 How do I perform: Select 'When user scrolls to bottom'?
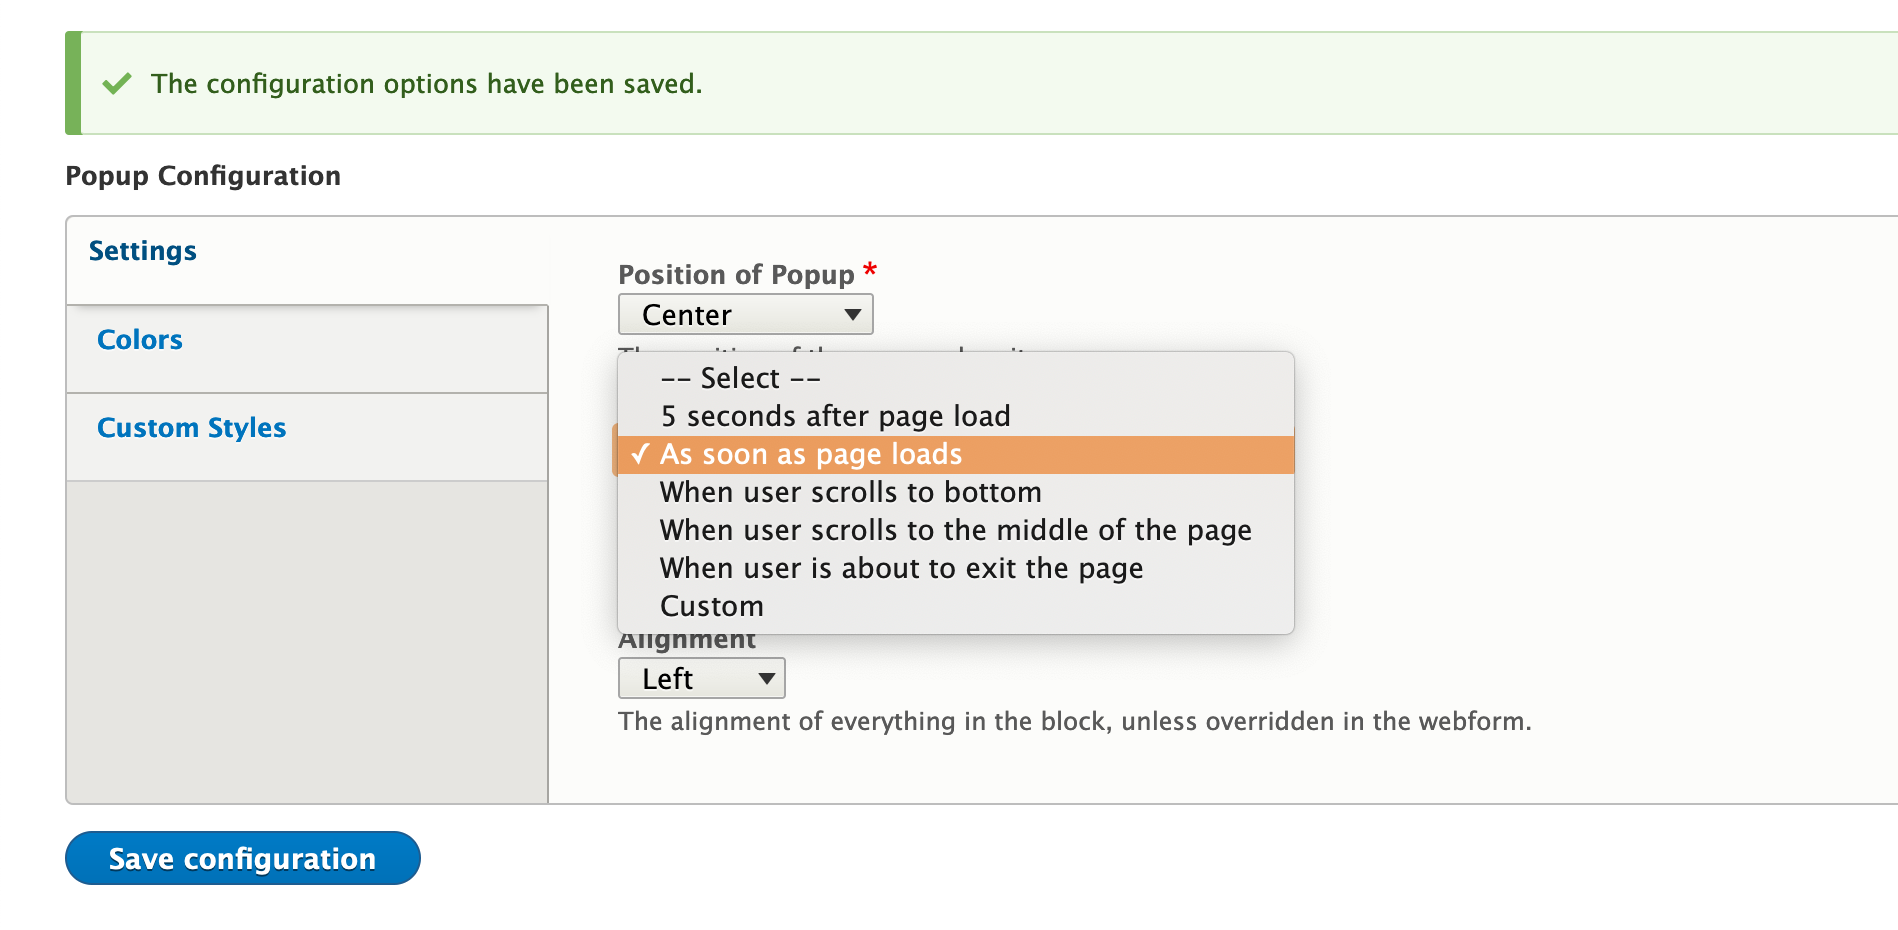click(x=850, y=493)
